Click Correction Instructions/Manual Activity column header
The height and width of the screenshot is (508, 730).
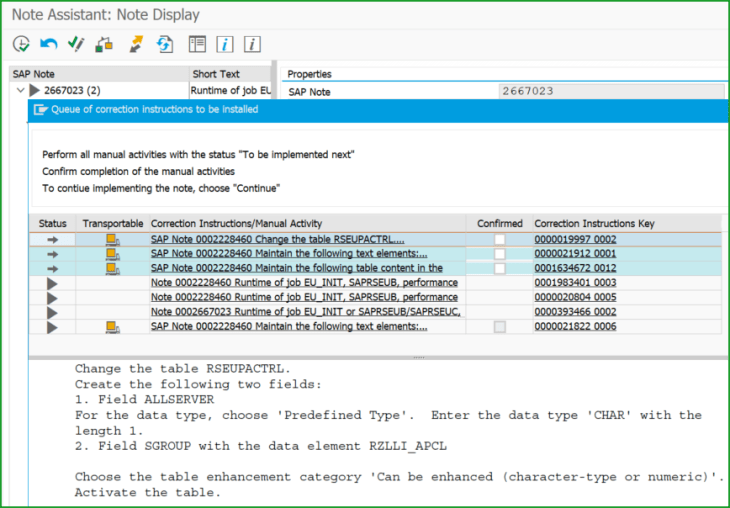coord(307,224)
